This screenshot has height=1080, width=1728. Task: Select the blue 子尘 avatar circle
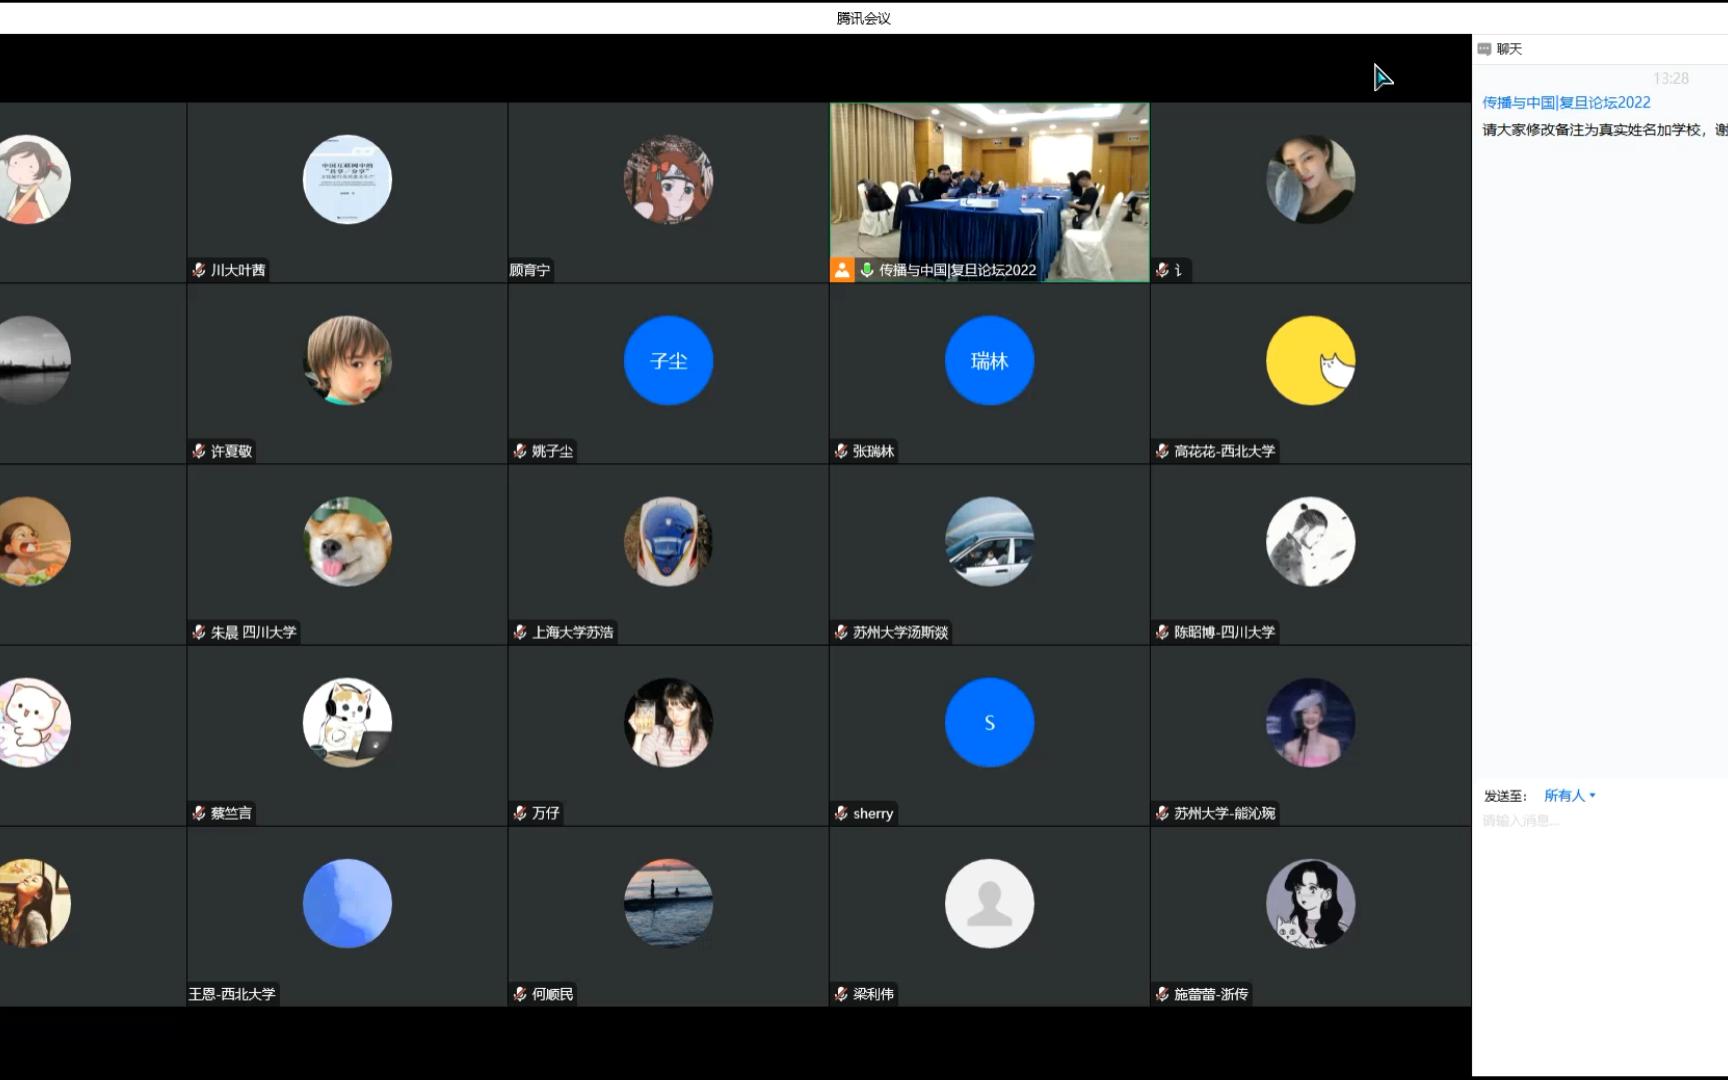point(668,360)
